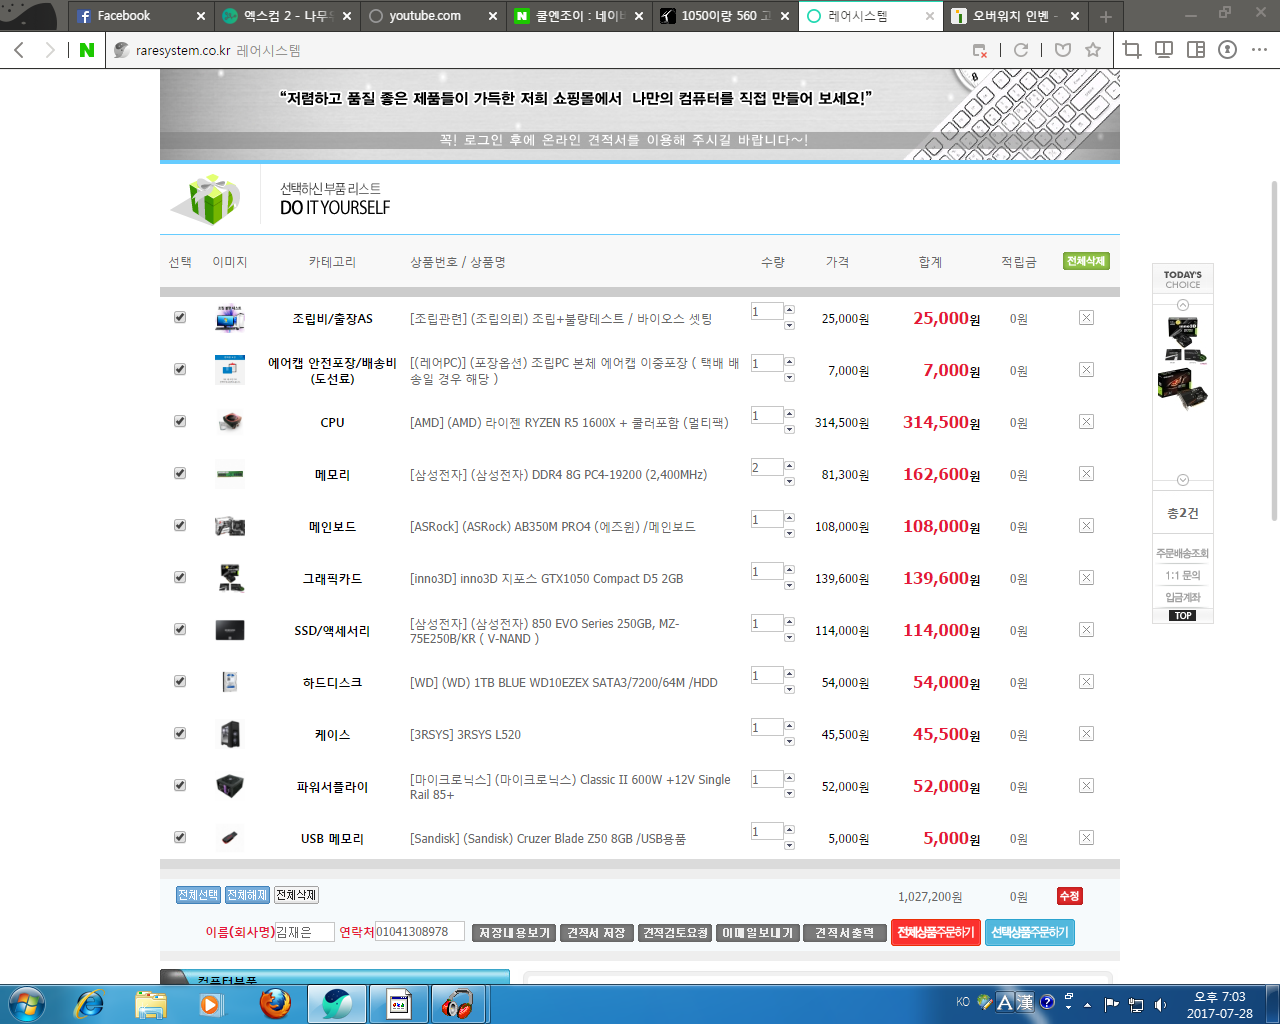Switch to the 쿨엔조이 tab
The height and width of the screenshot is (1024, 1280).
(x=578, y=16)
